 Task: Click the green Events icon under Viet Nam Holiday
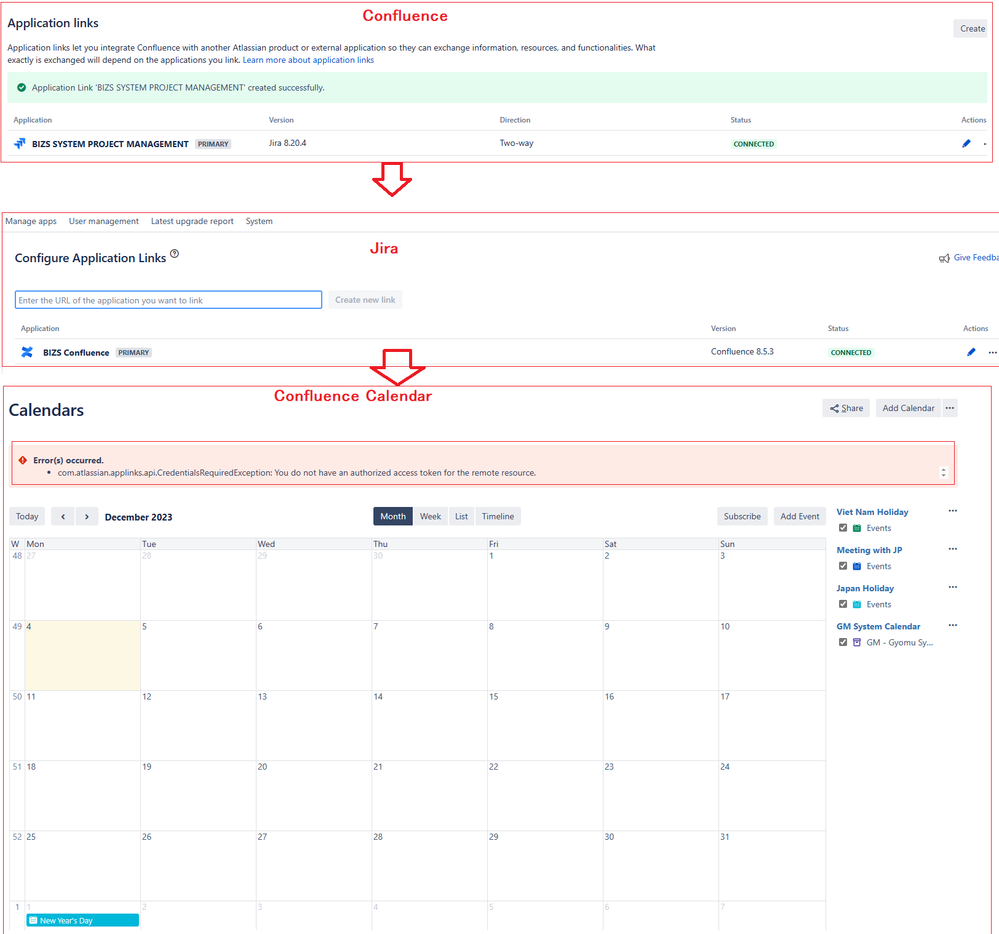(x=857, y=528)
